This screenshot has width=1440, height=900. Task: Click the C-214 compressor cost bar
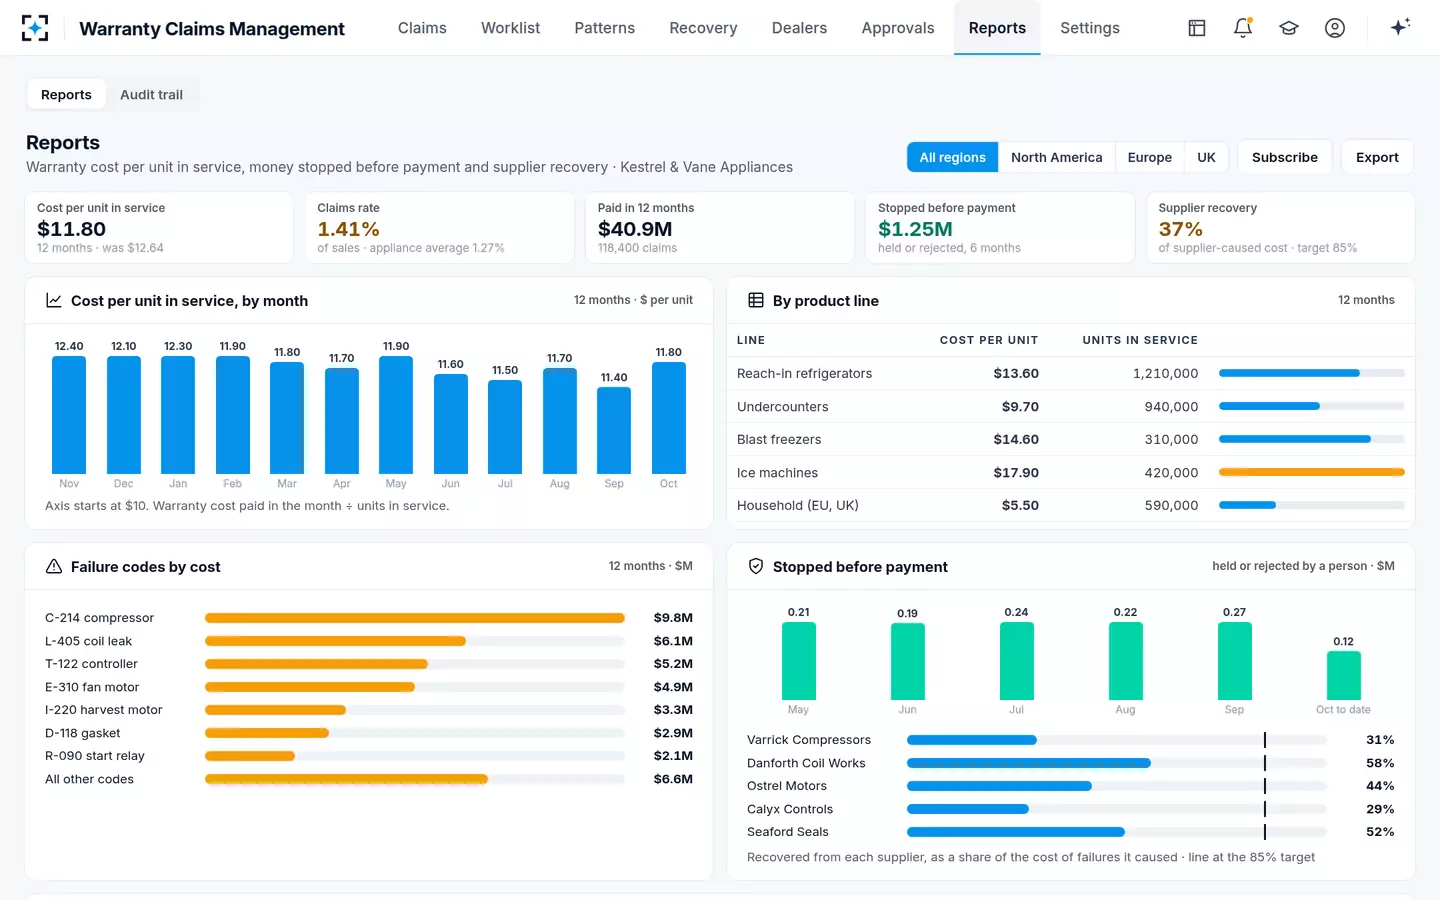pyautogui.click(x=415, y=618)
